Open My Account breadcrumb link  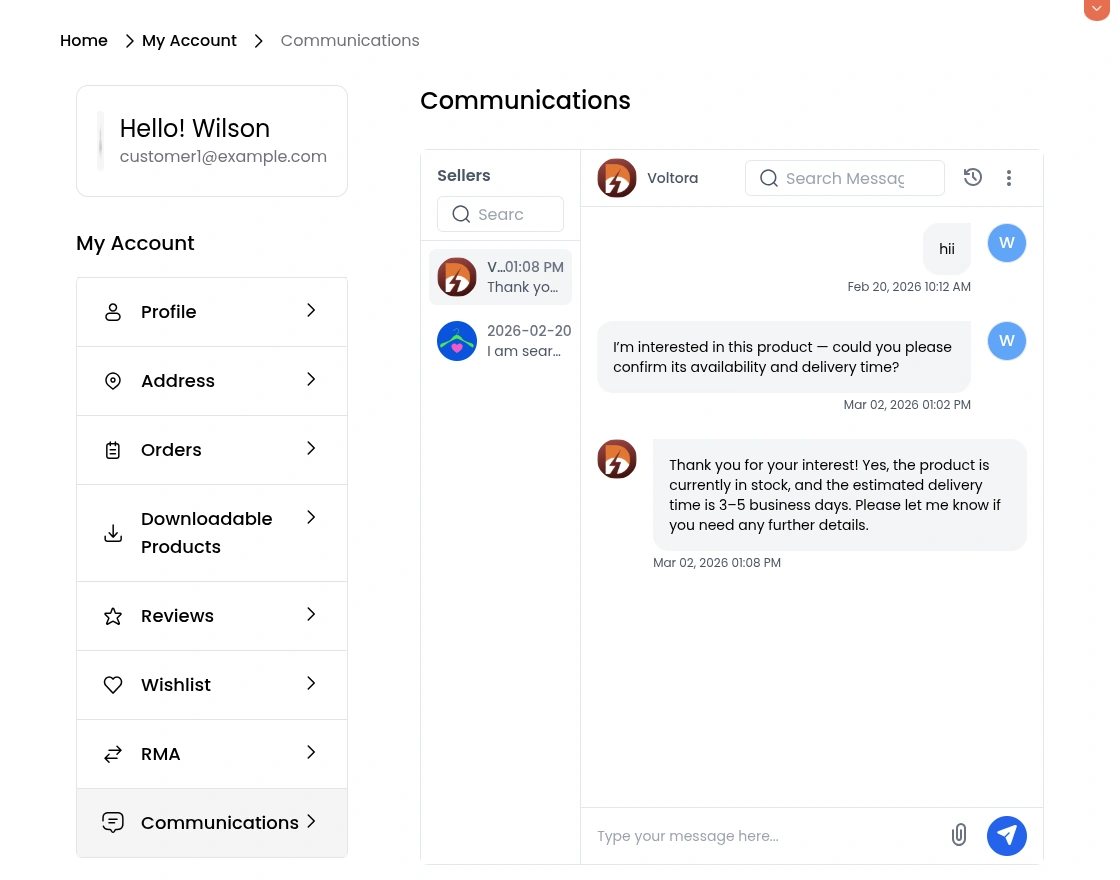point(189,40)
